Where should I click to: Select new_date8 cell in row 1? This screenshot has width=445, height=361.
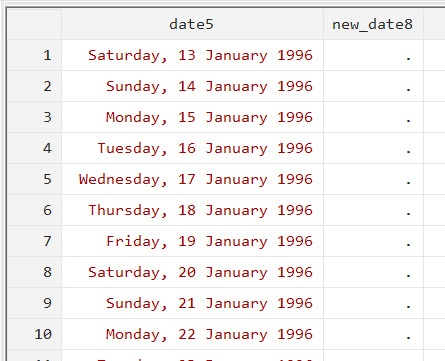point(373,55)
